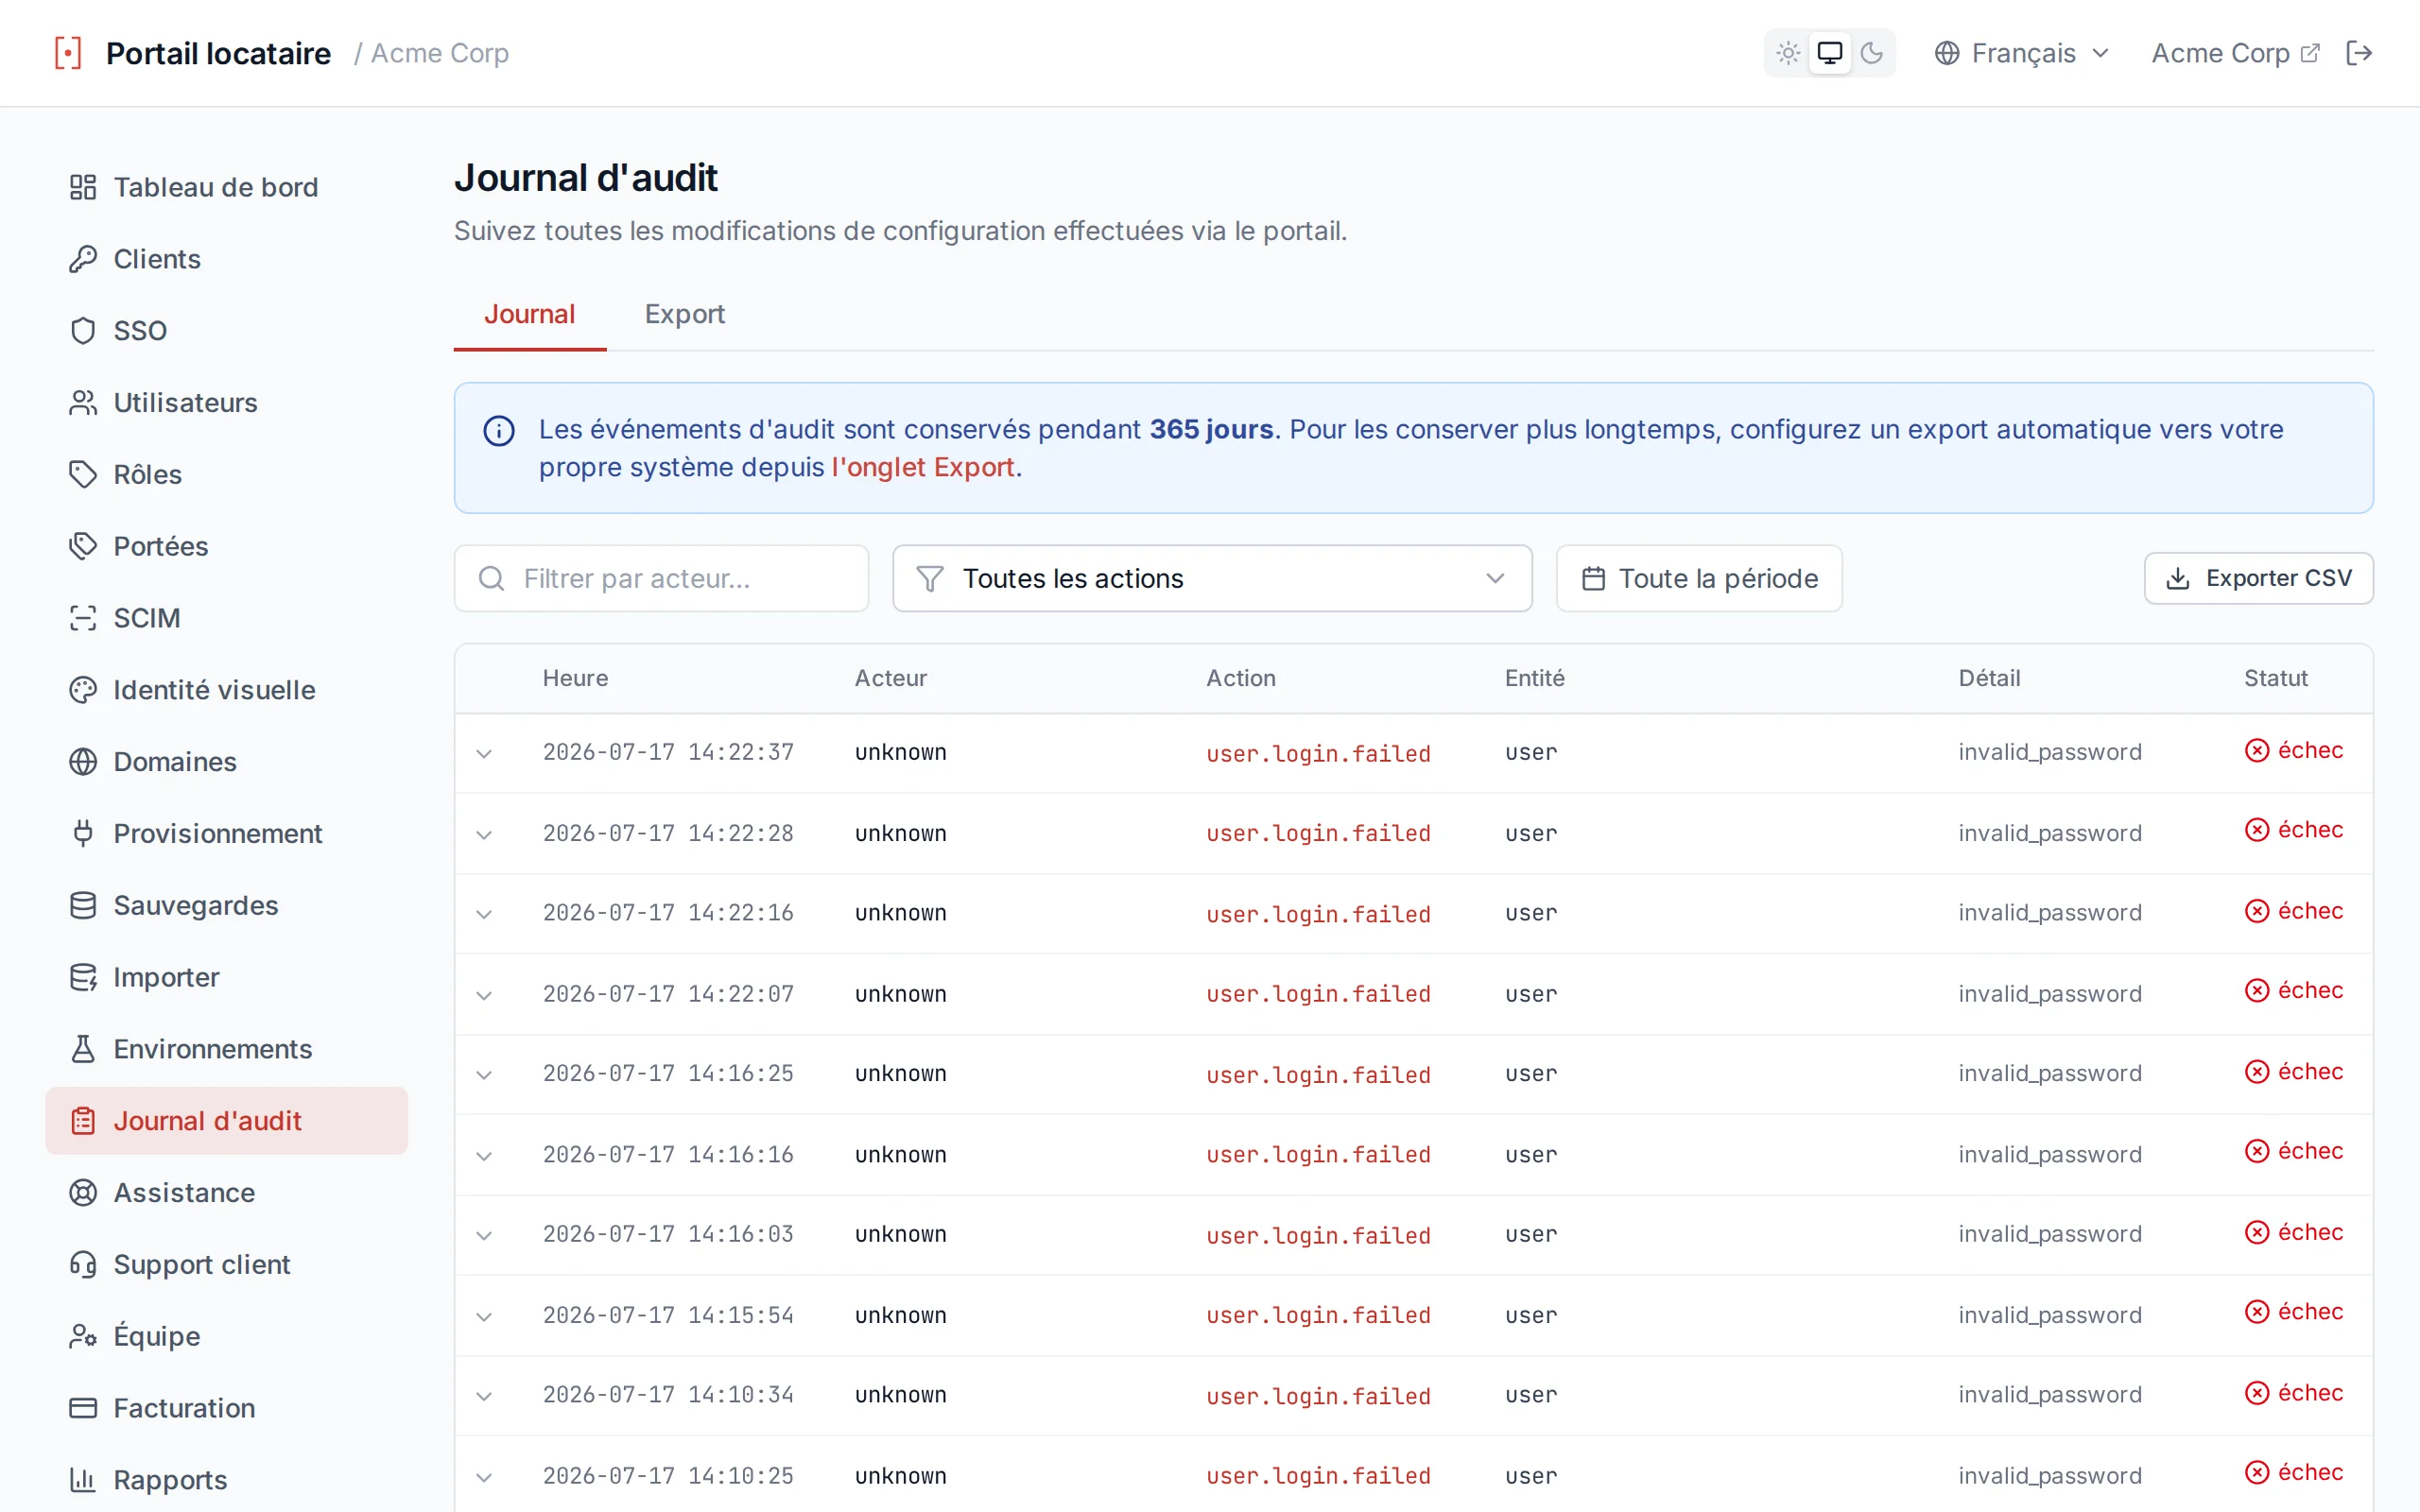Expand the 14:16:16 log row

click(484, 1156)
